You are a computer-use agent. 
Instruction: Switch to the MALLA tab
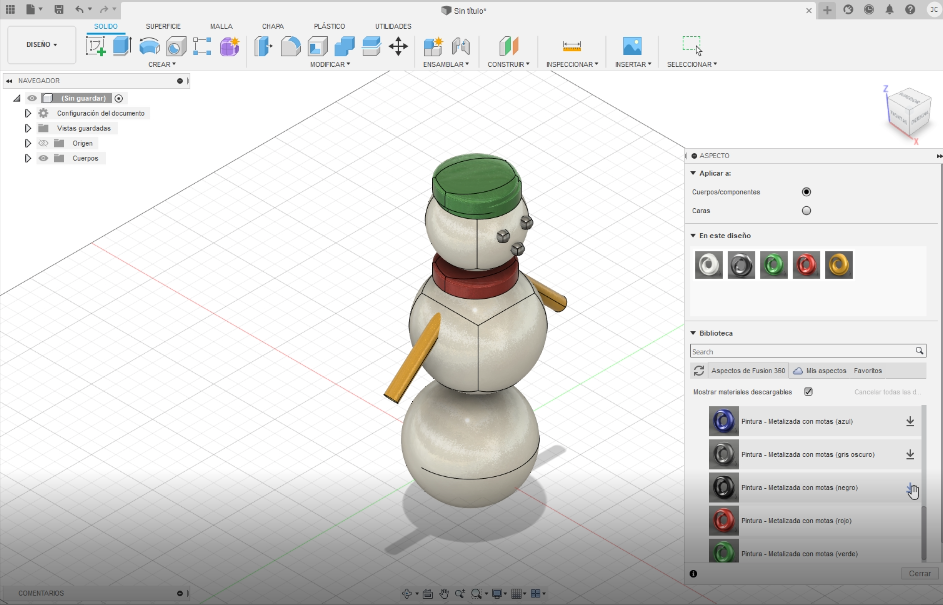click(221, 26)
